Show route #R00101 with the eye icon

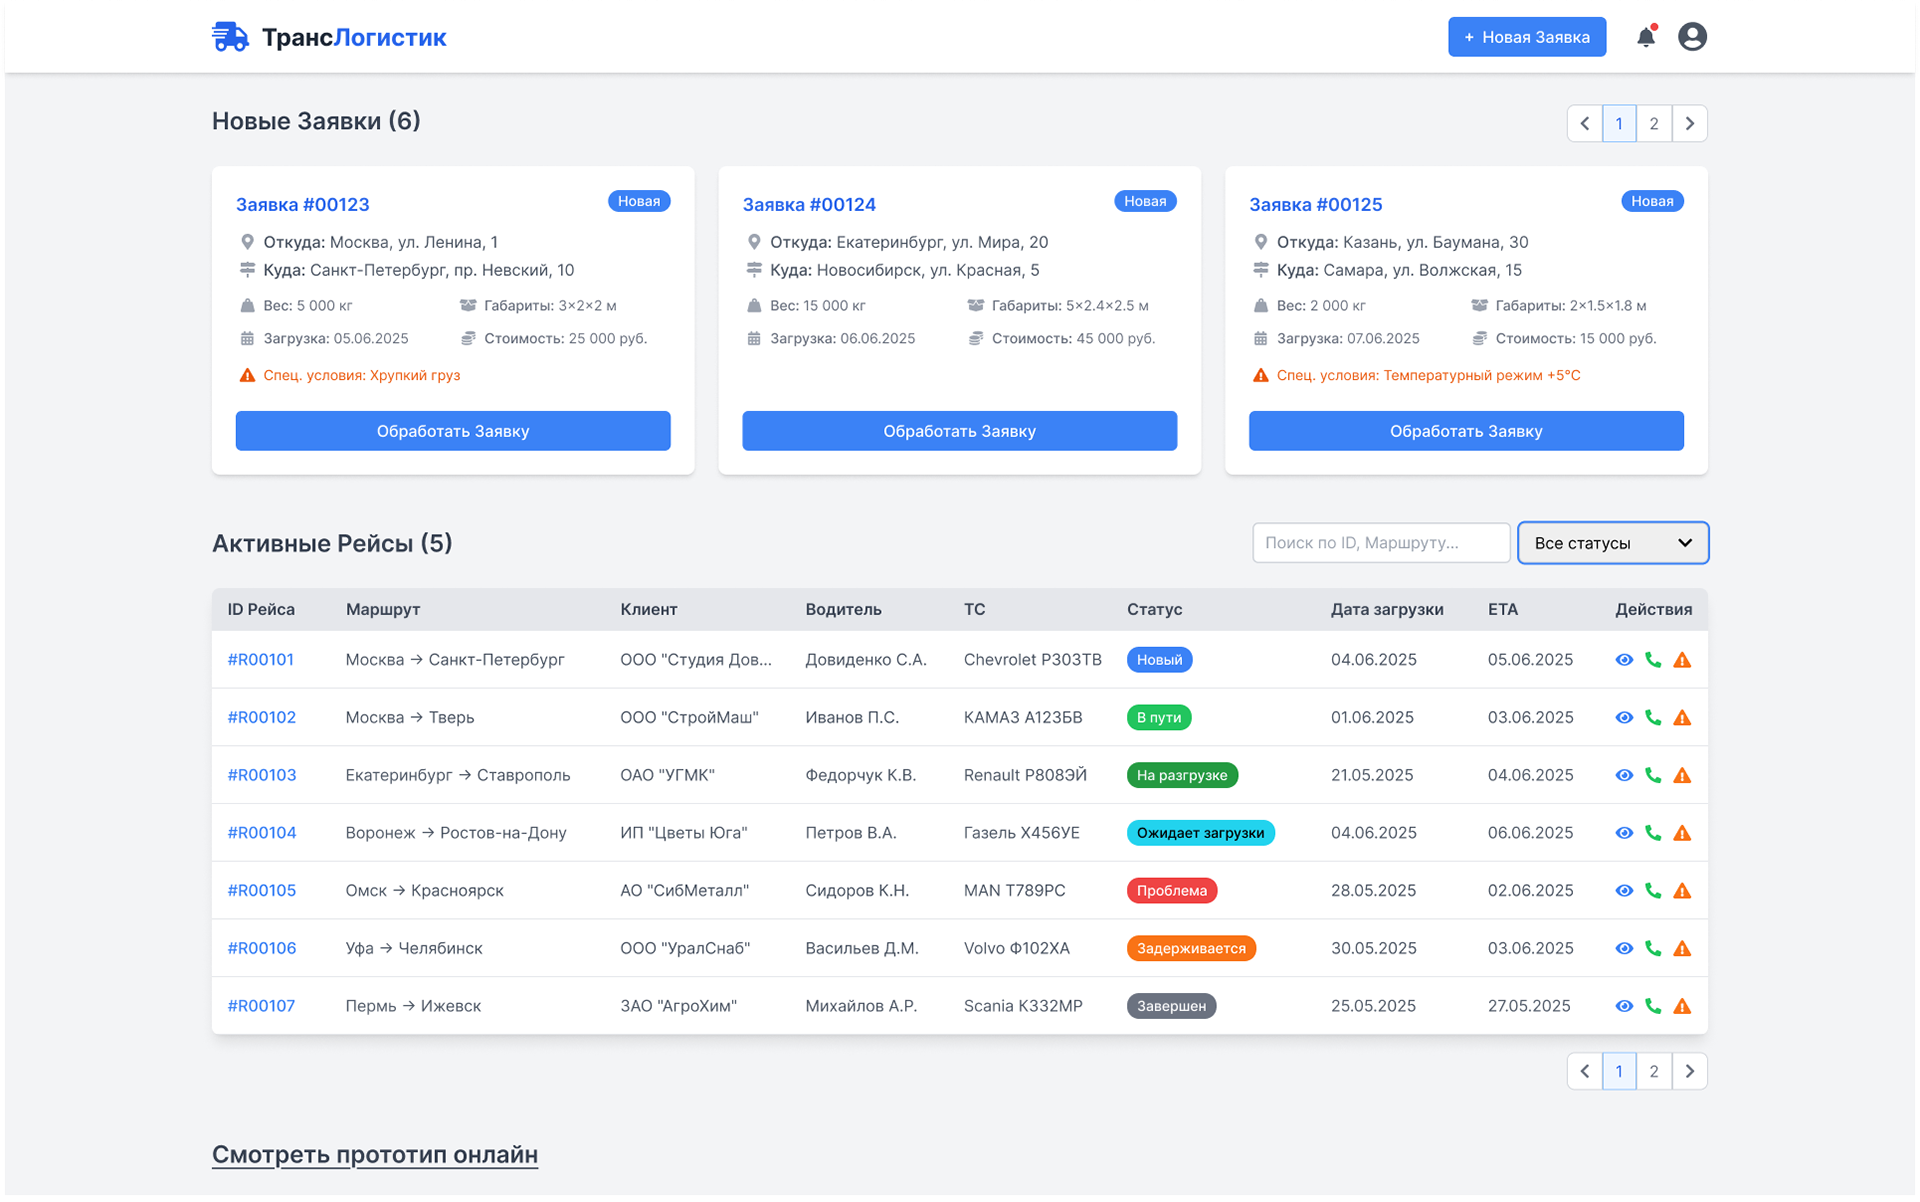tap(1624, 660)
